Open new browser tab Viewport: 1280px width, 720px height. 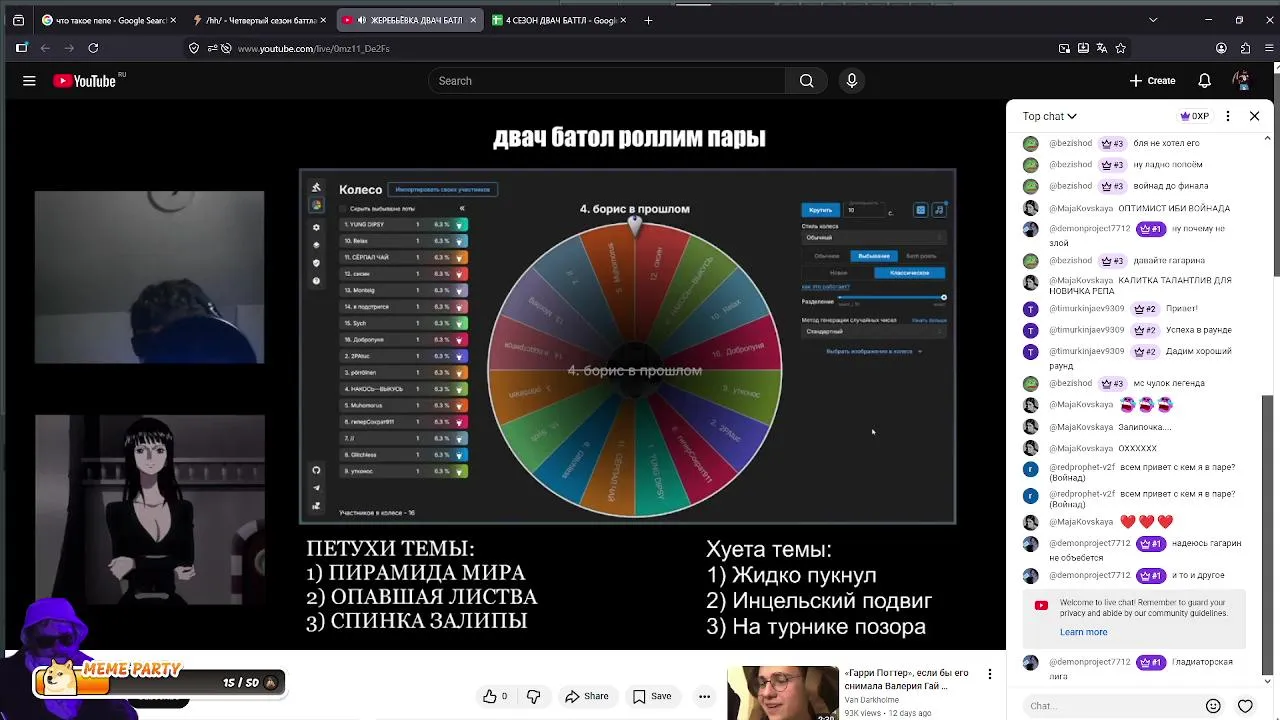648,20
